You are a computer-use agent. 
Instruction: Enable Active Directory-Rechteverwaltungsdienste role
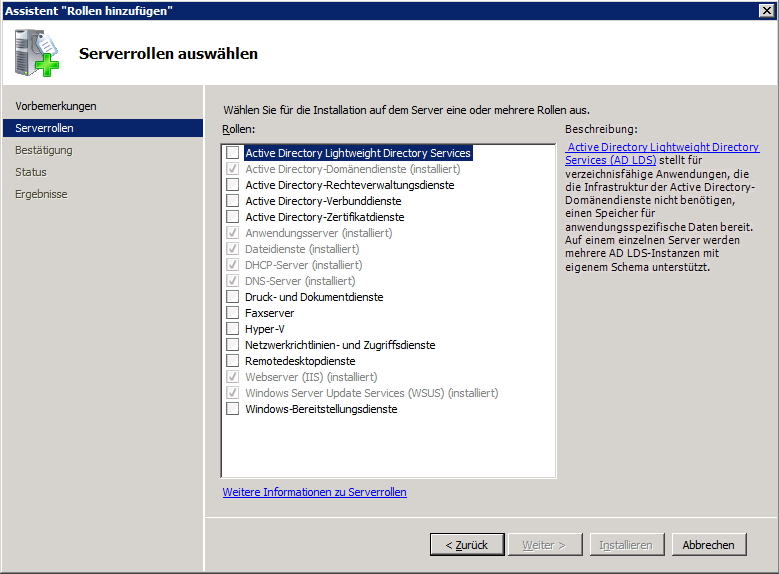coord(233,185)
